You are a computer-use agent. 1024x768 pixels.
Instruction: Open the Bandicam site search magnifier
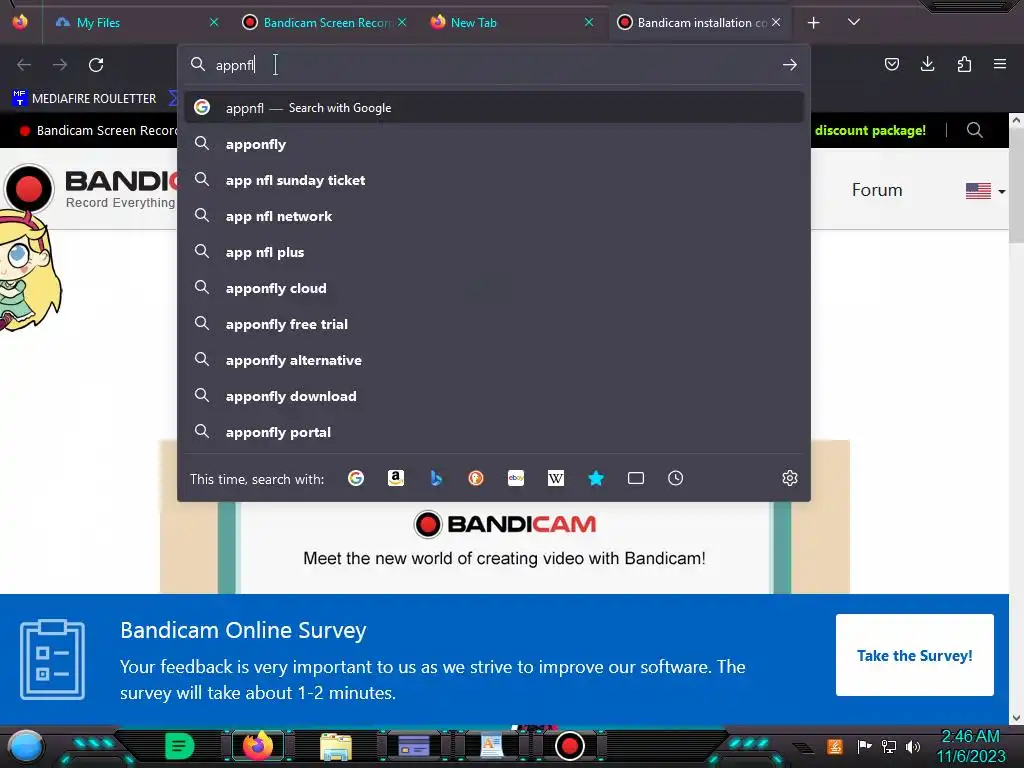click(x=974, y=130)
